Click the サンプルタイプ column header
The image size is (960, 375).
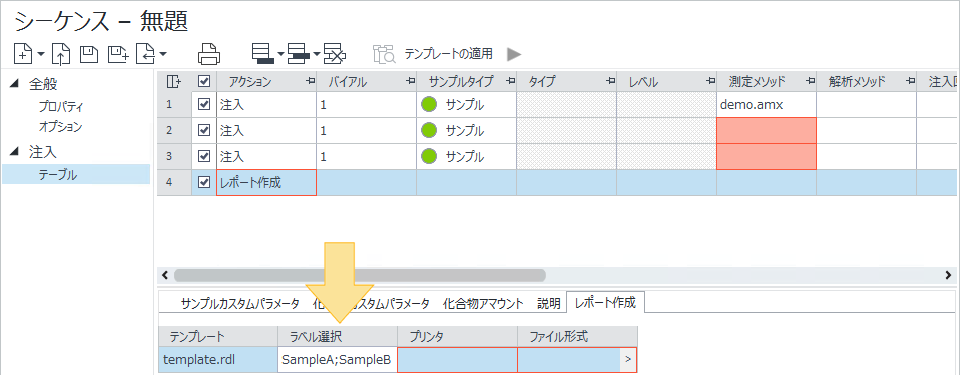(467, 81)
